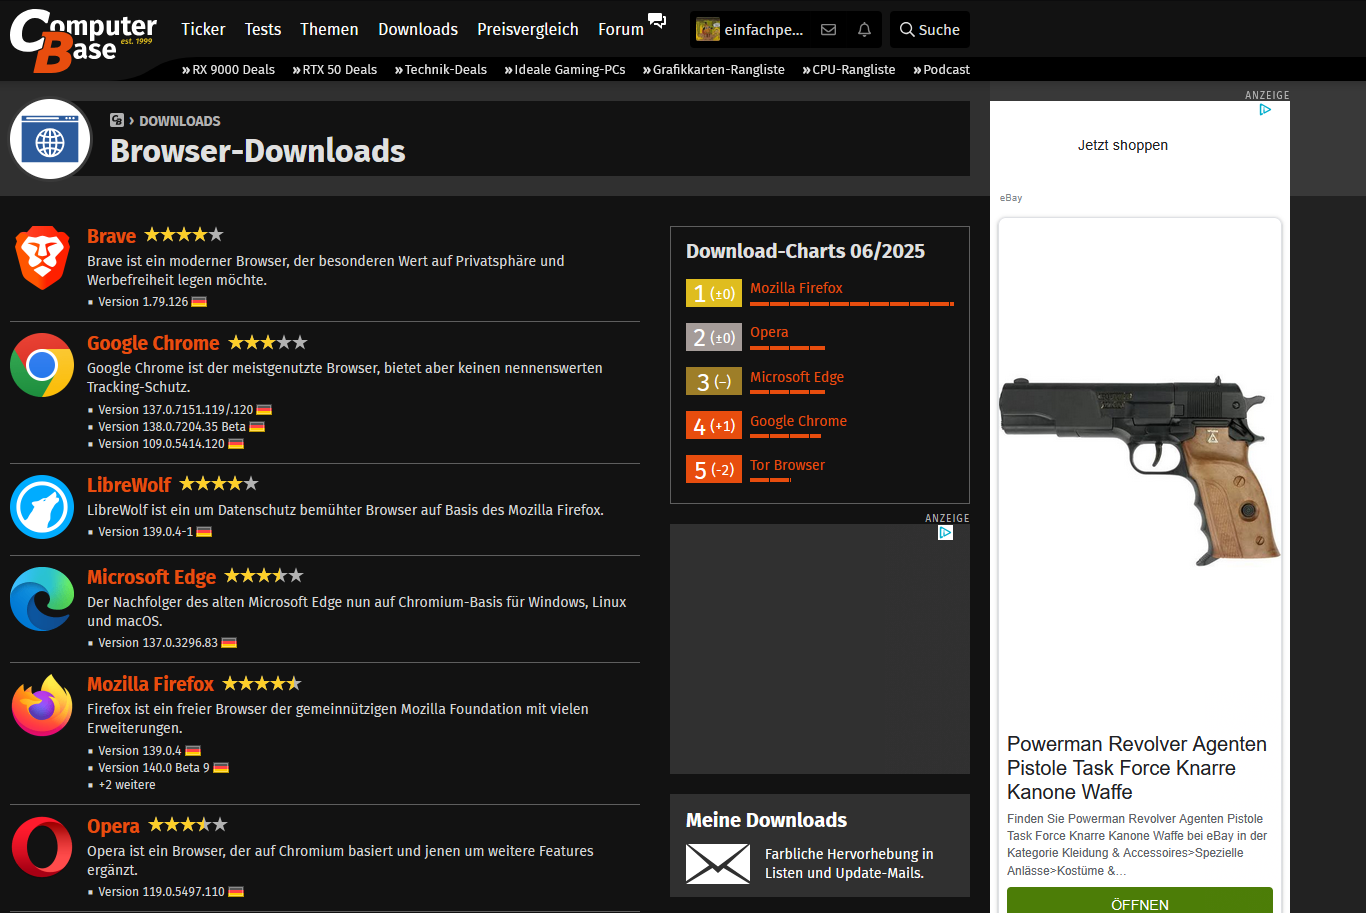Open the inbox envelope icon
The width and height of the screenshot is (1366, 913).
[828, 30]
